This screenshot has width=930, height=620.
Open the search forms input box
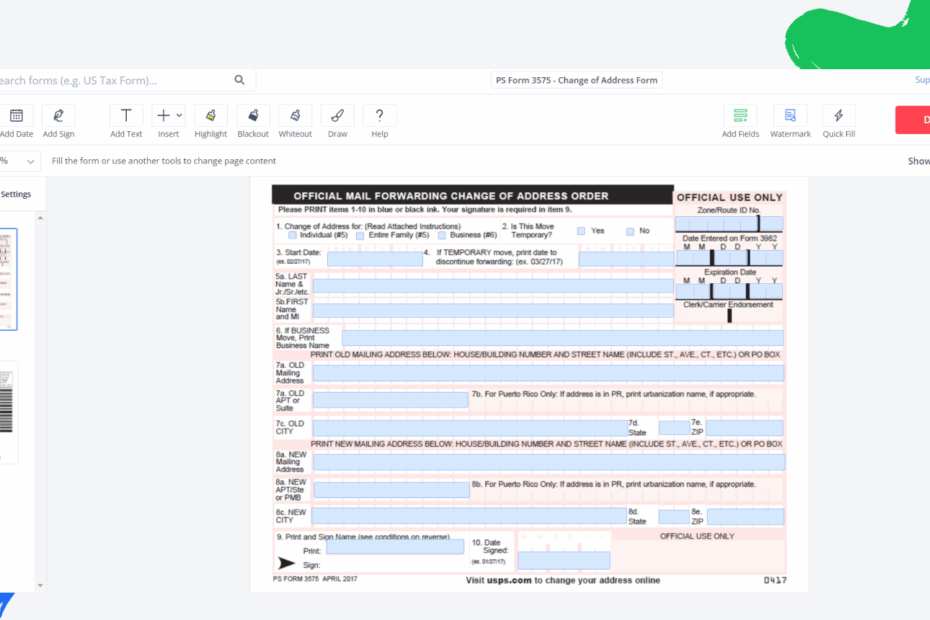(100, 78)
